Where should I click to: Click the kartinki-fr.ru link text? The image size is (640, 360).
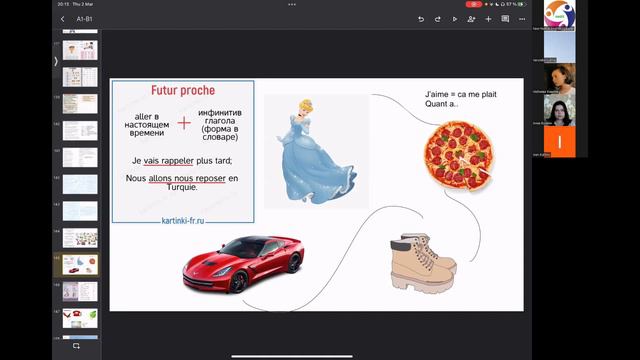coord(183,220)
